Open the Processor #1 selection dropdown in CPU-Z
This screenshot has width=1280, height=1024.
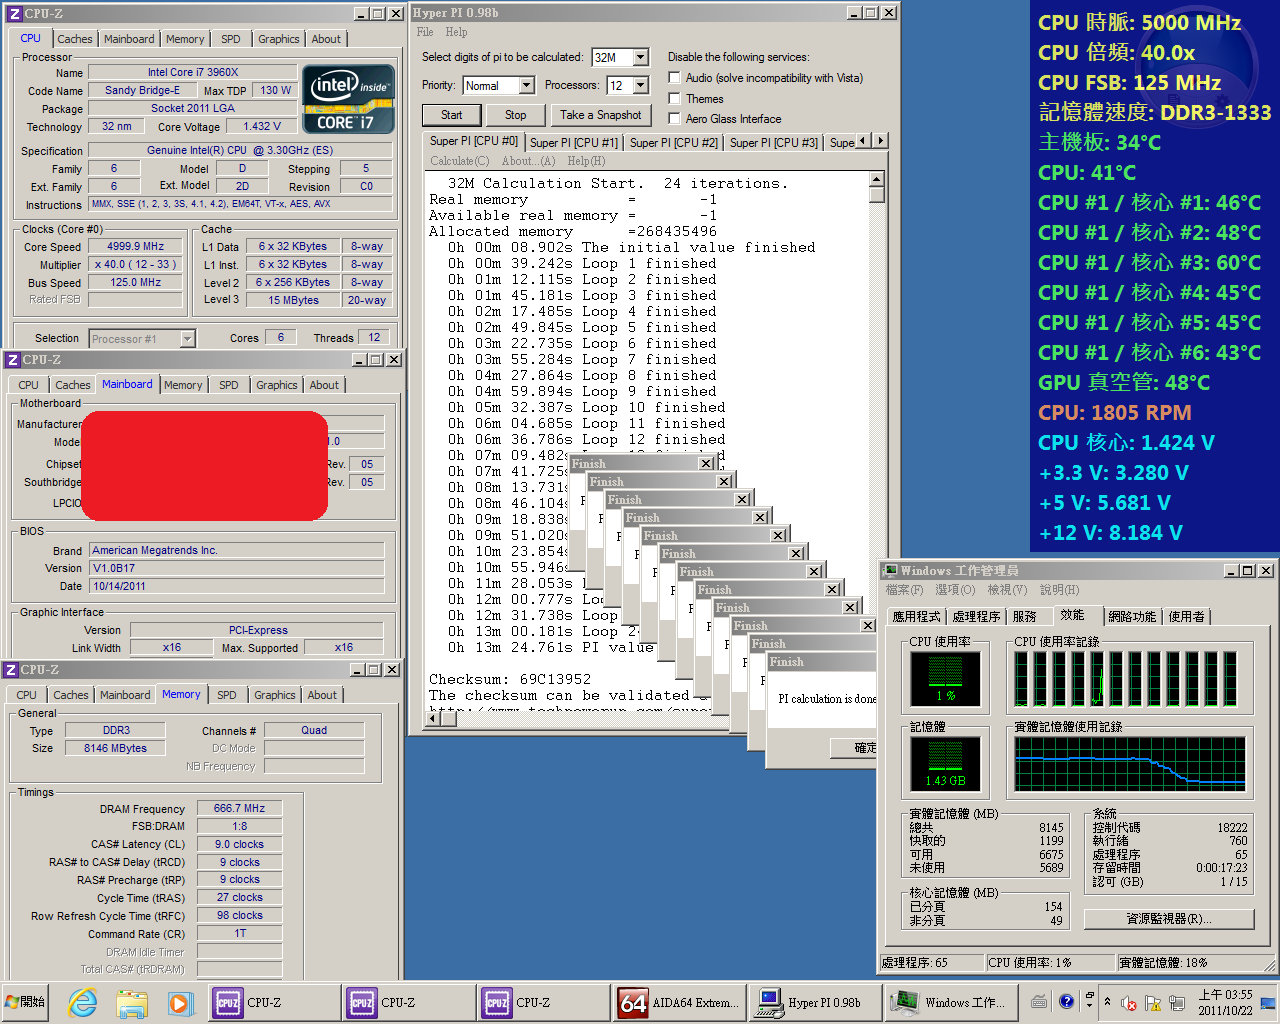pyautogui.click(x=187, y=339)
